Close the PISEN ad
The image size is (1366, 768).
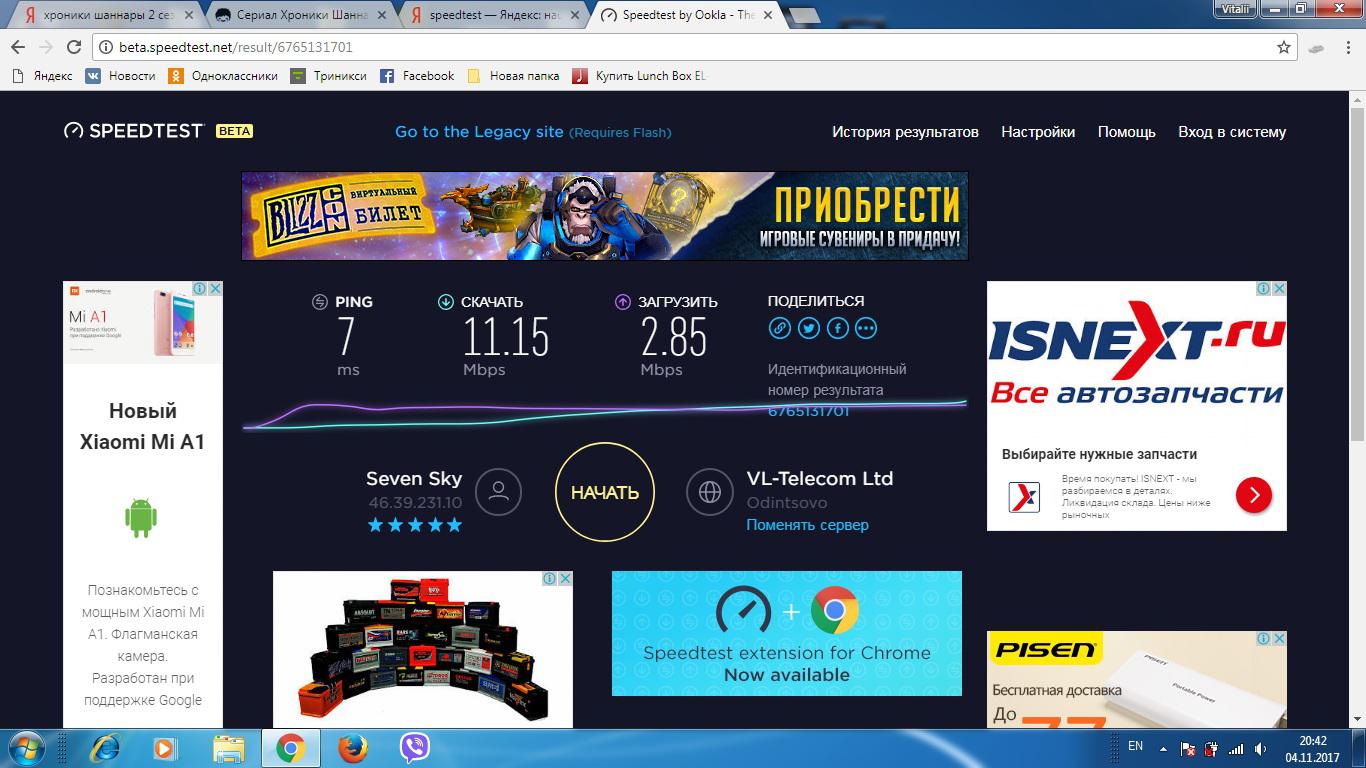pos(1279,638)
